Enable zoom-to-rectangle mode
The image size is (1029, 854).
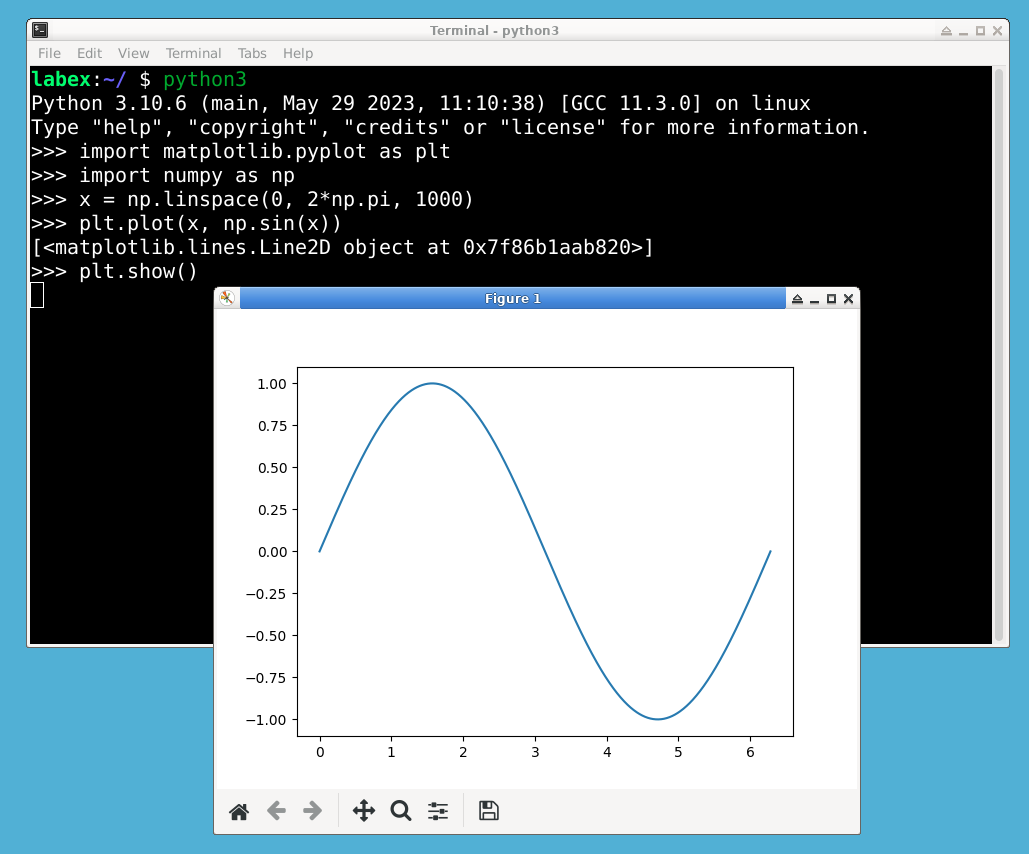(401, 811)
